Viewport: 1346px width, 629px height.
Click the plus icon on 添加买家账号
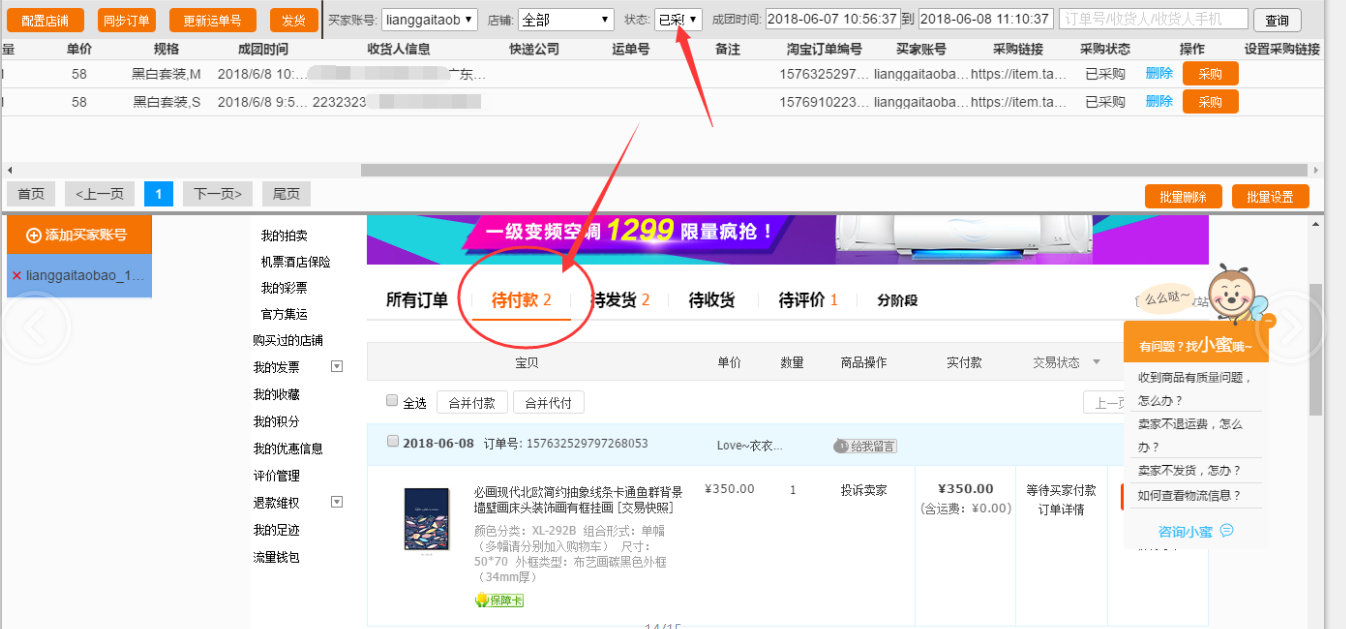click(x=33, y=235)
